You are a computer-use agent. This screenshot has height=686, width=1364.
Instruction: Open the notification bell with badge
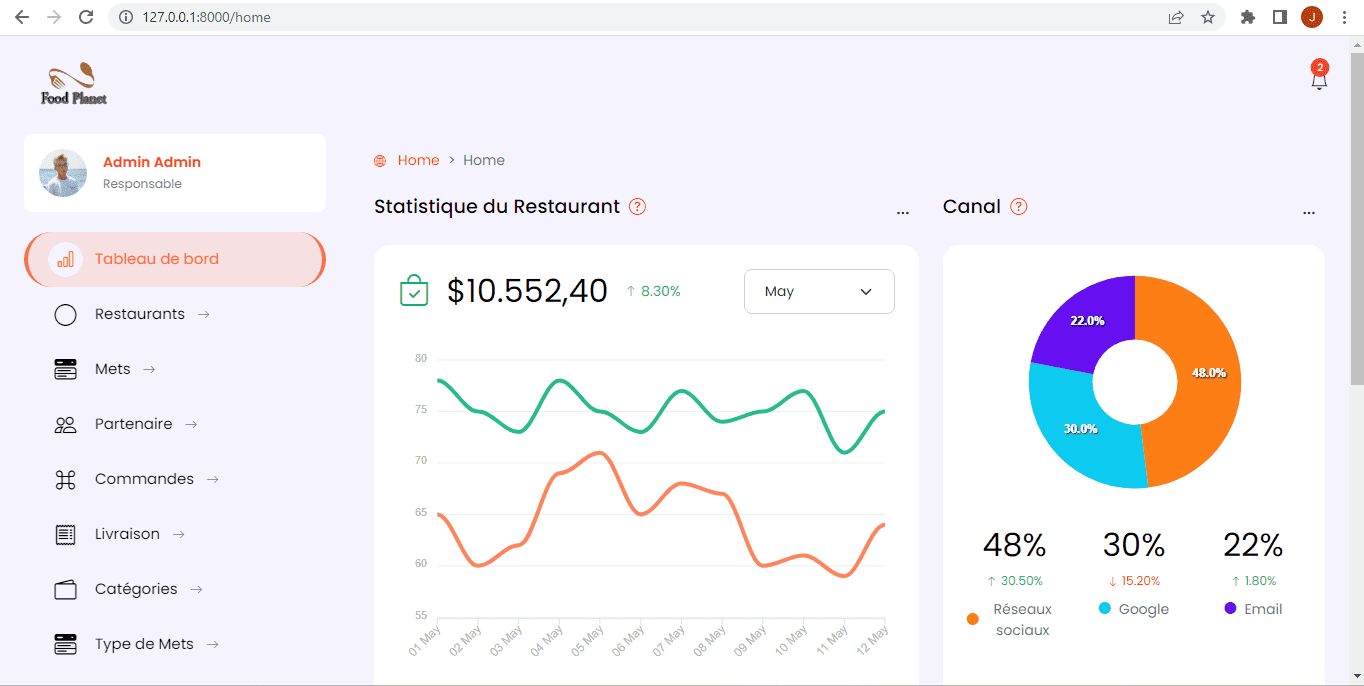(1319, 76)
